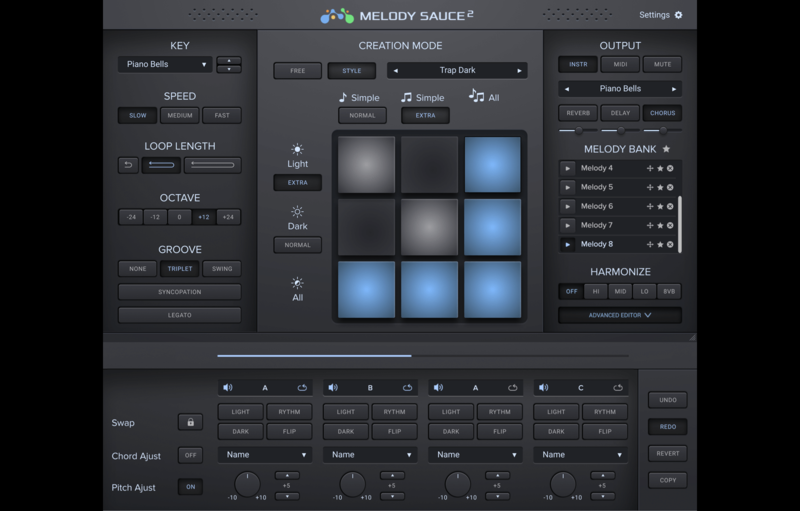Click the melody playback progress bar

point(422,355)
